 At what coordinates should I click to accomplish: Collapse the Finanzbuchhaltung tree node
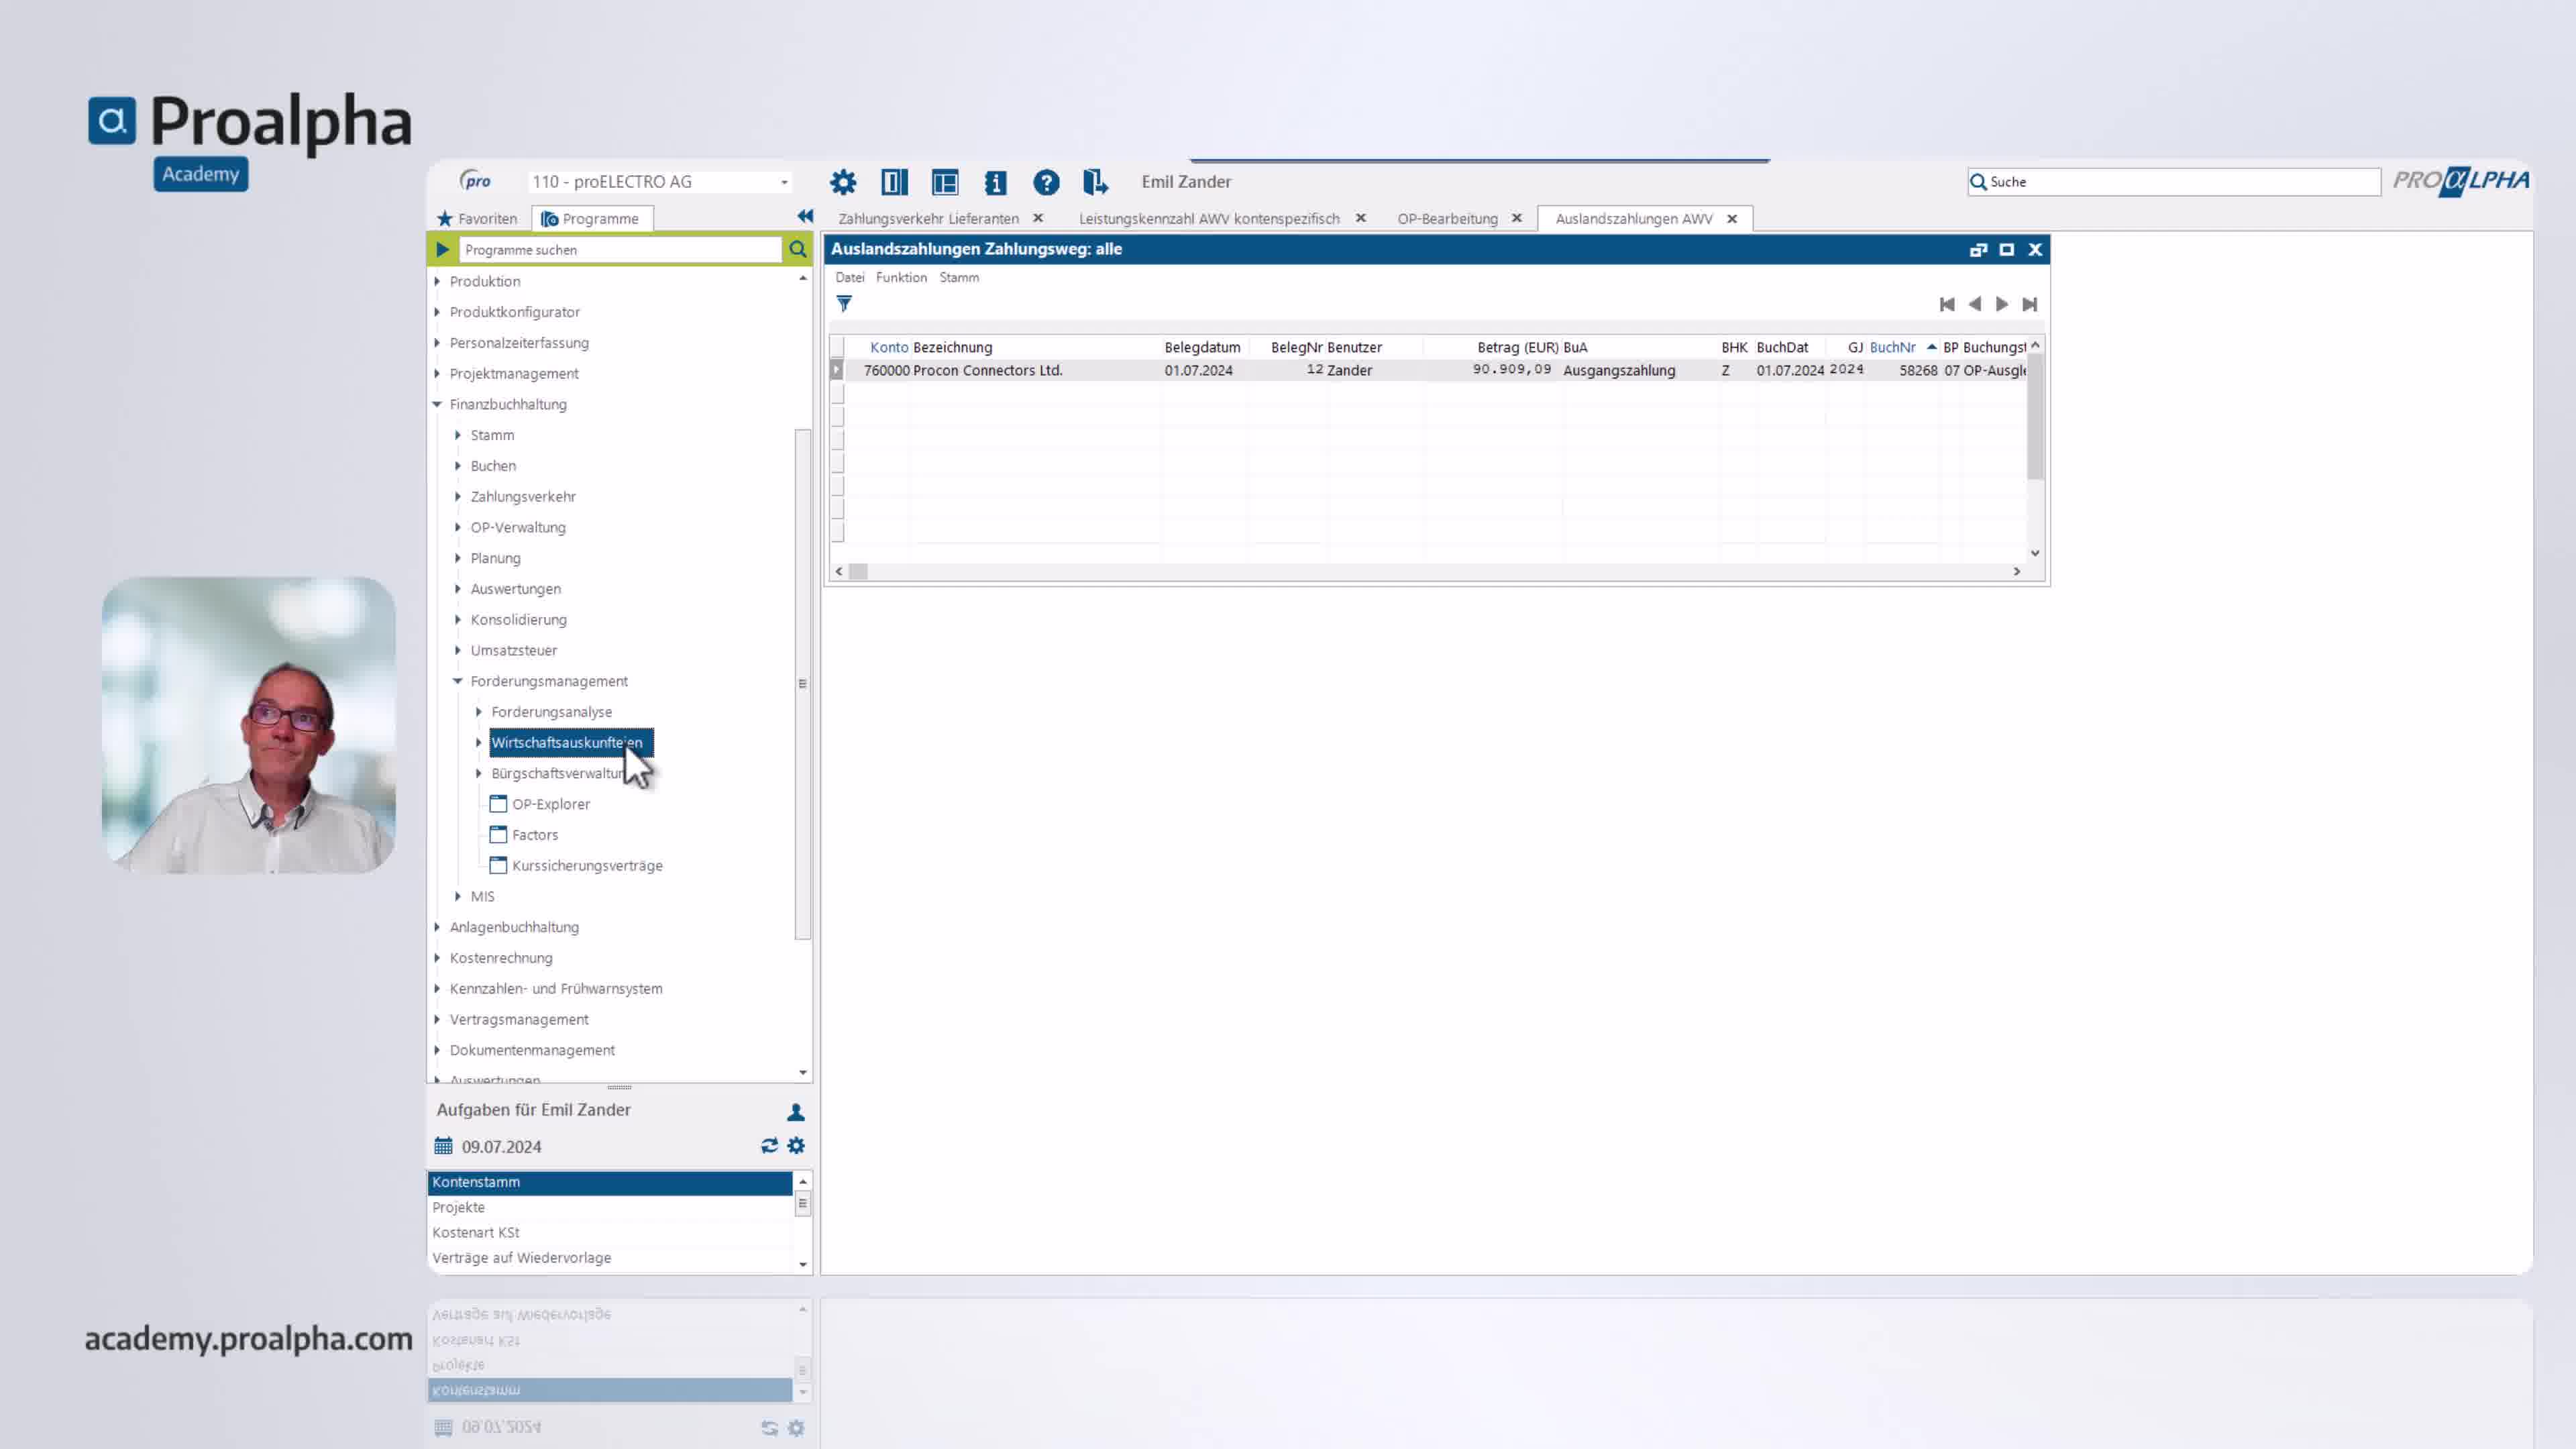coord(437,404)
